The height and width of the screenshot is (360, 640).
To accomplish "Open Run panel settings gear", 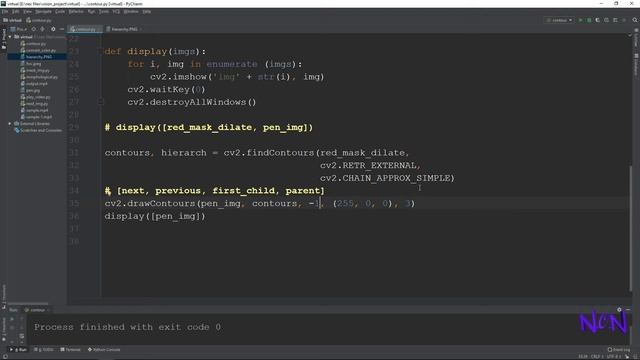I will [x=619, y=310].
